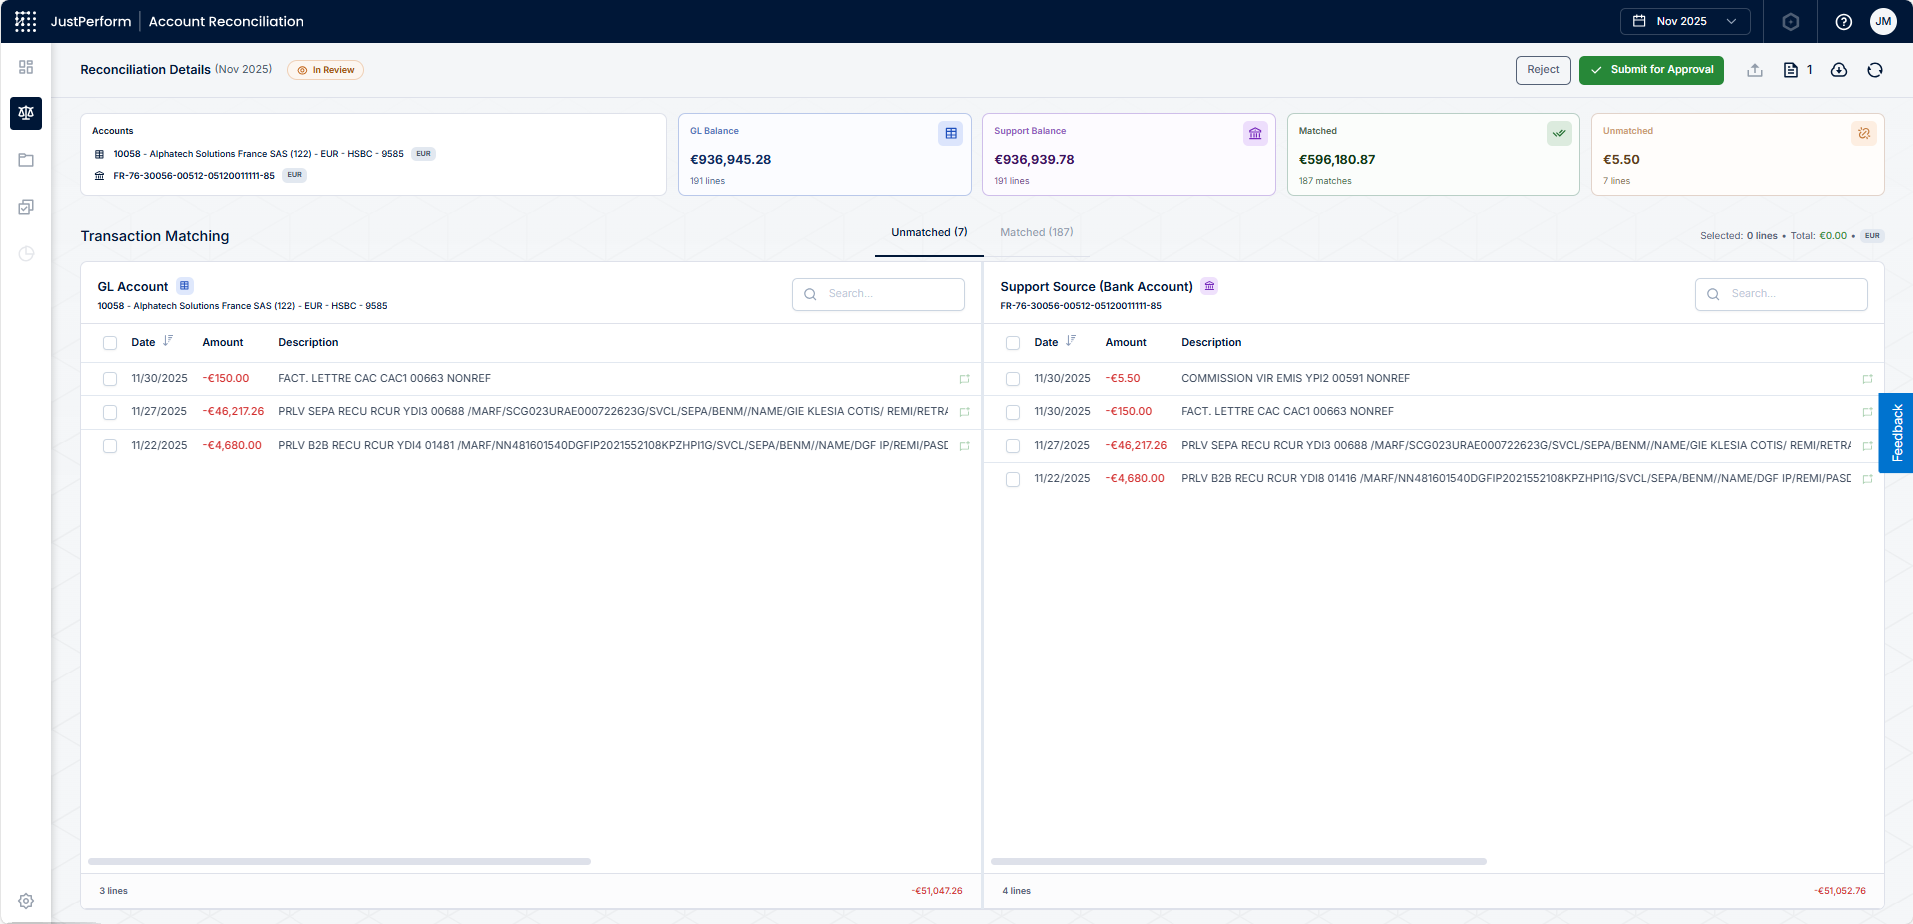Click the folder icon in left sidebar
1913x924 pixels.
pos(26,160)
